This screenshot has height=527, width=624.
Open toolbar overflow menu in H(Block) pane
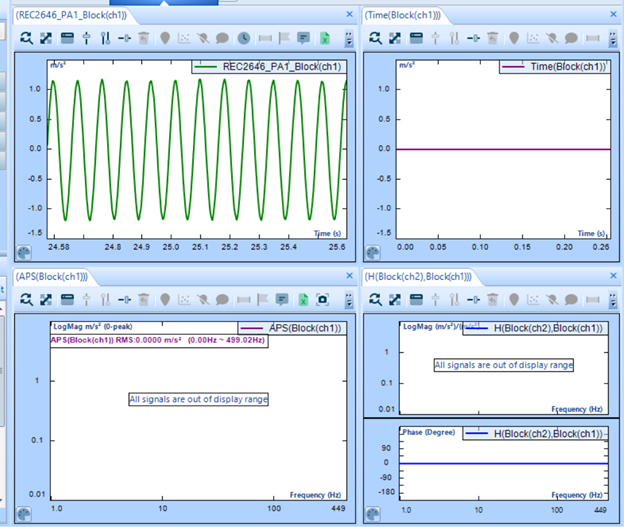[x=612, y=299]
